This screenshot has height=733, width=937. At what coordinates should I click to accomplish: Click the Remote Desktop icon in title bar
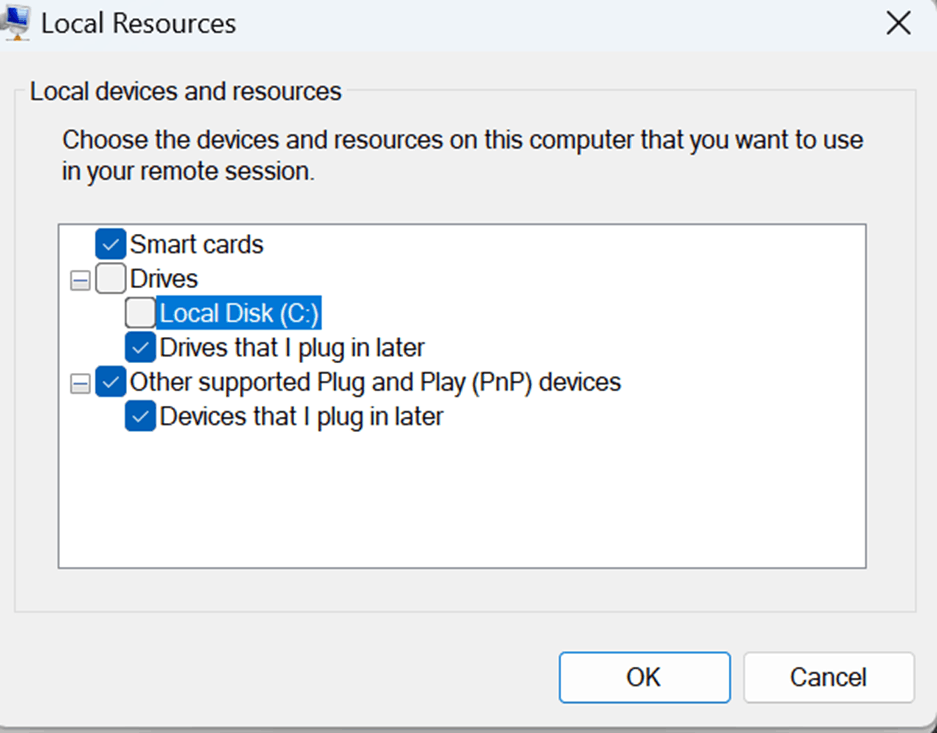click(x=16, y=23)
